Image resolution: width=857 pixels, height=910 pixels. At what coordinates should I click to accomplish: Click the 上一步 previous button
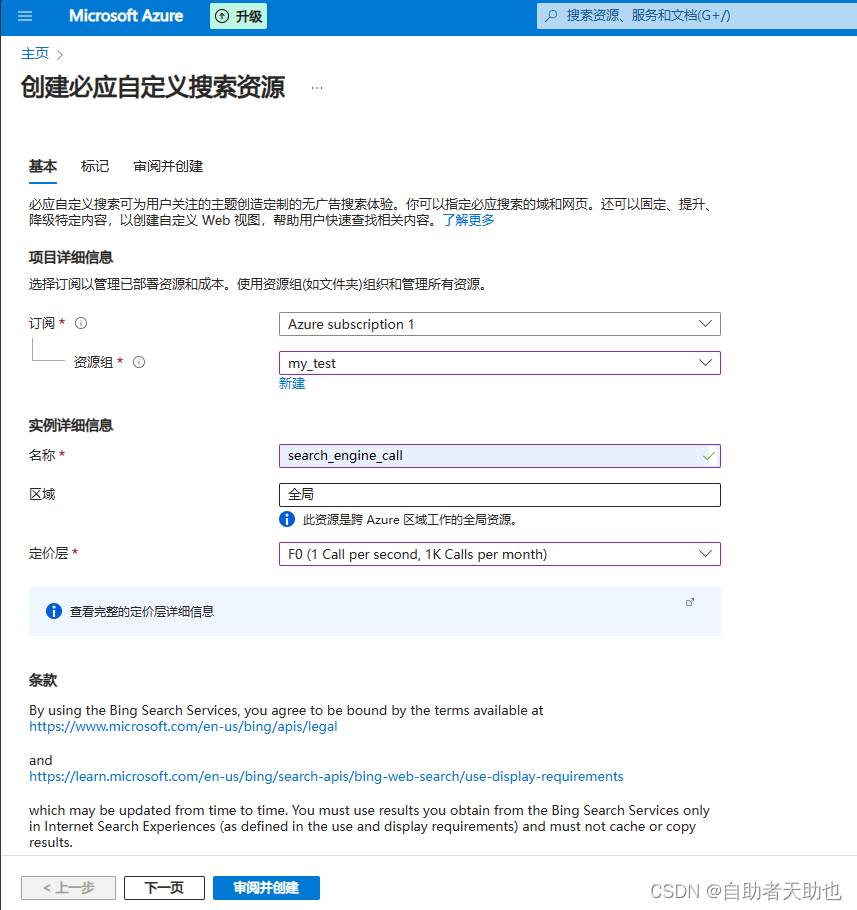[x=68, y=887]
